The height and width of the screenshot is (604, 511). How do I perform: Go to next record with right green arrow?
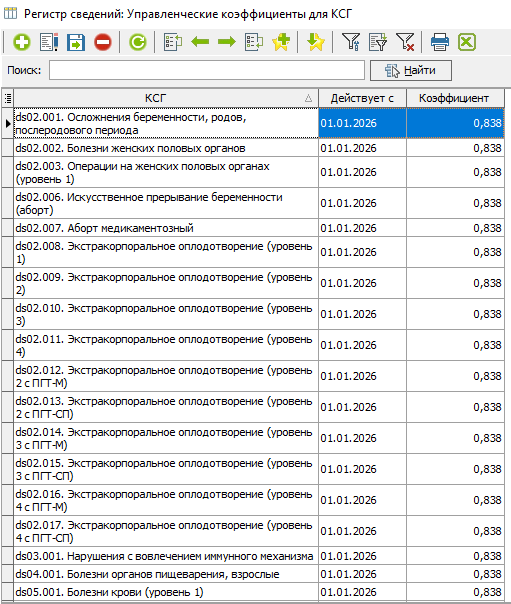point(227,42)
